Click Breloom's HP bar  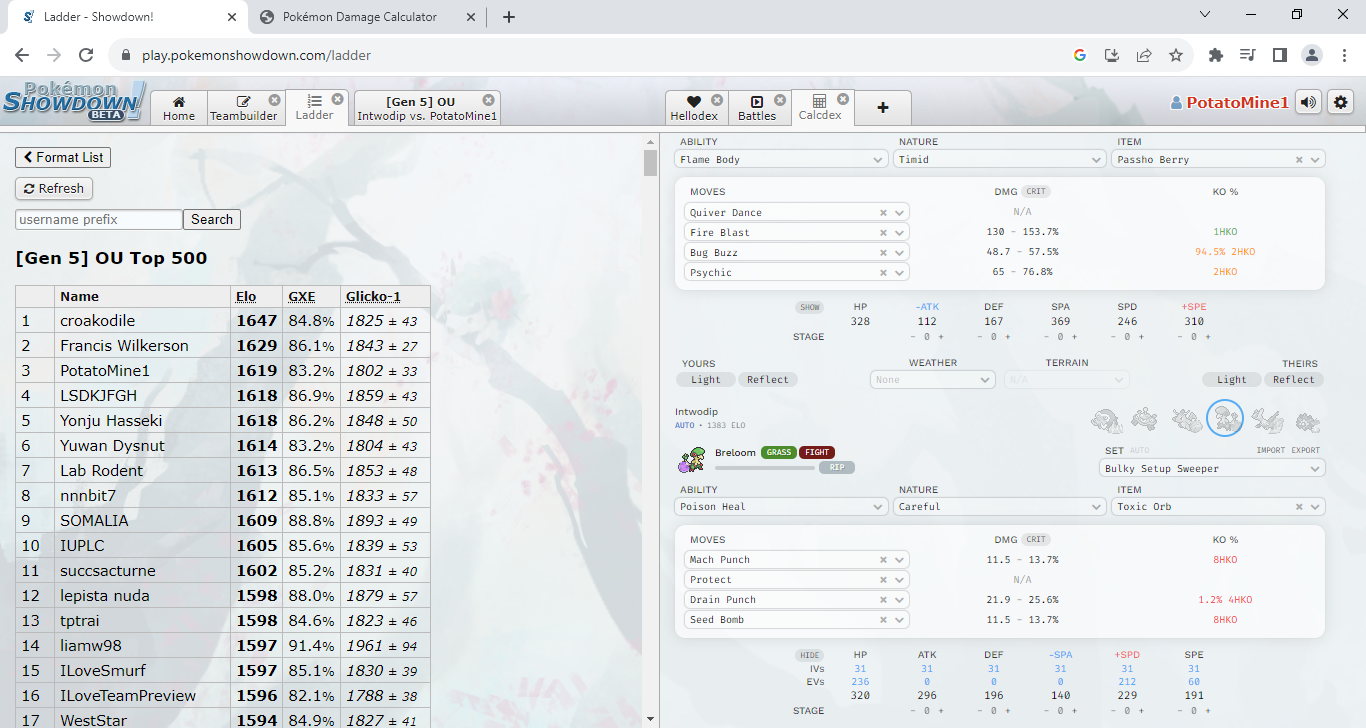point(765,467)
